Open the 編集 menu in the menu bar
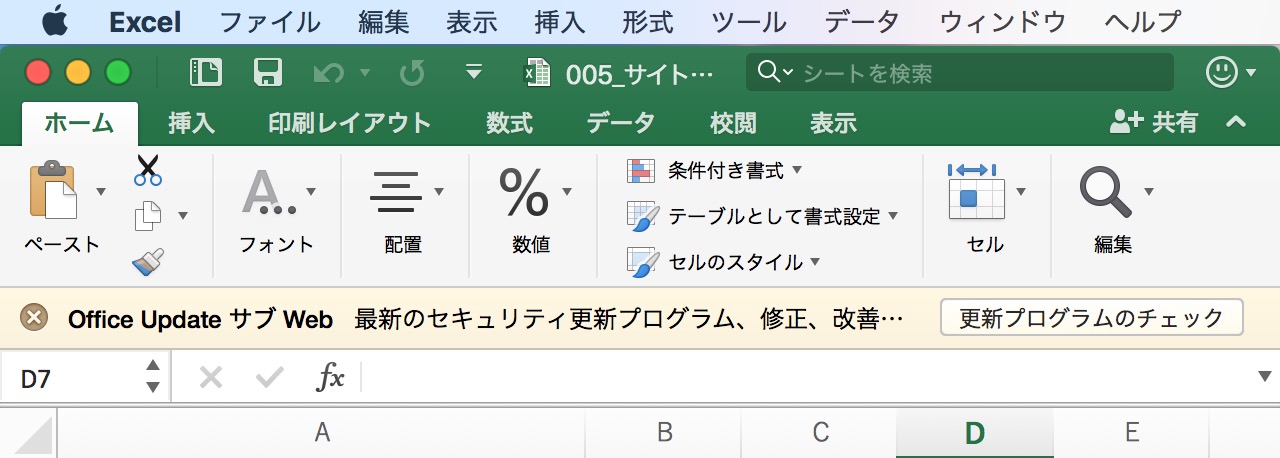The image size is (1280, 458). (x=385, y=21)
